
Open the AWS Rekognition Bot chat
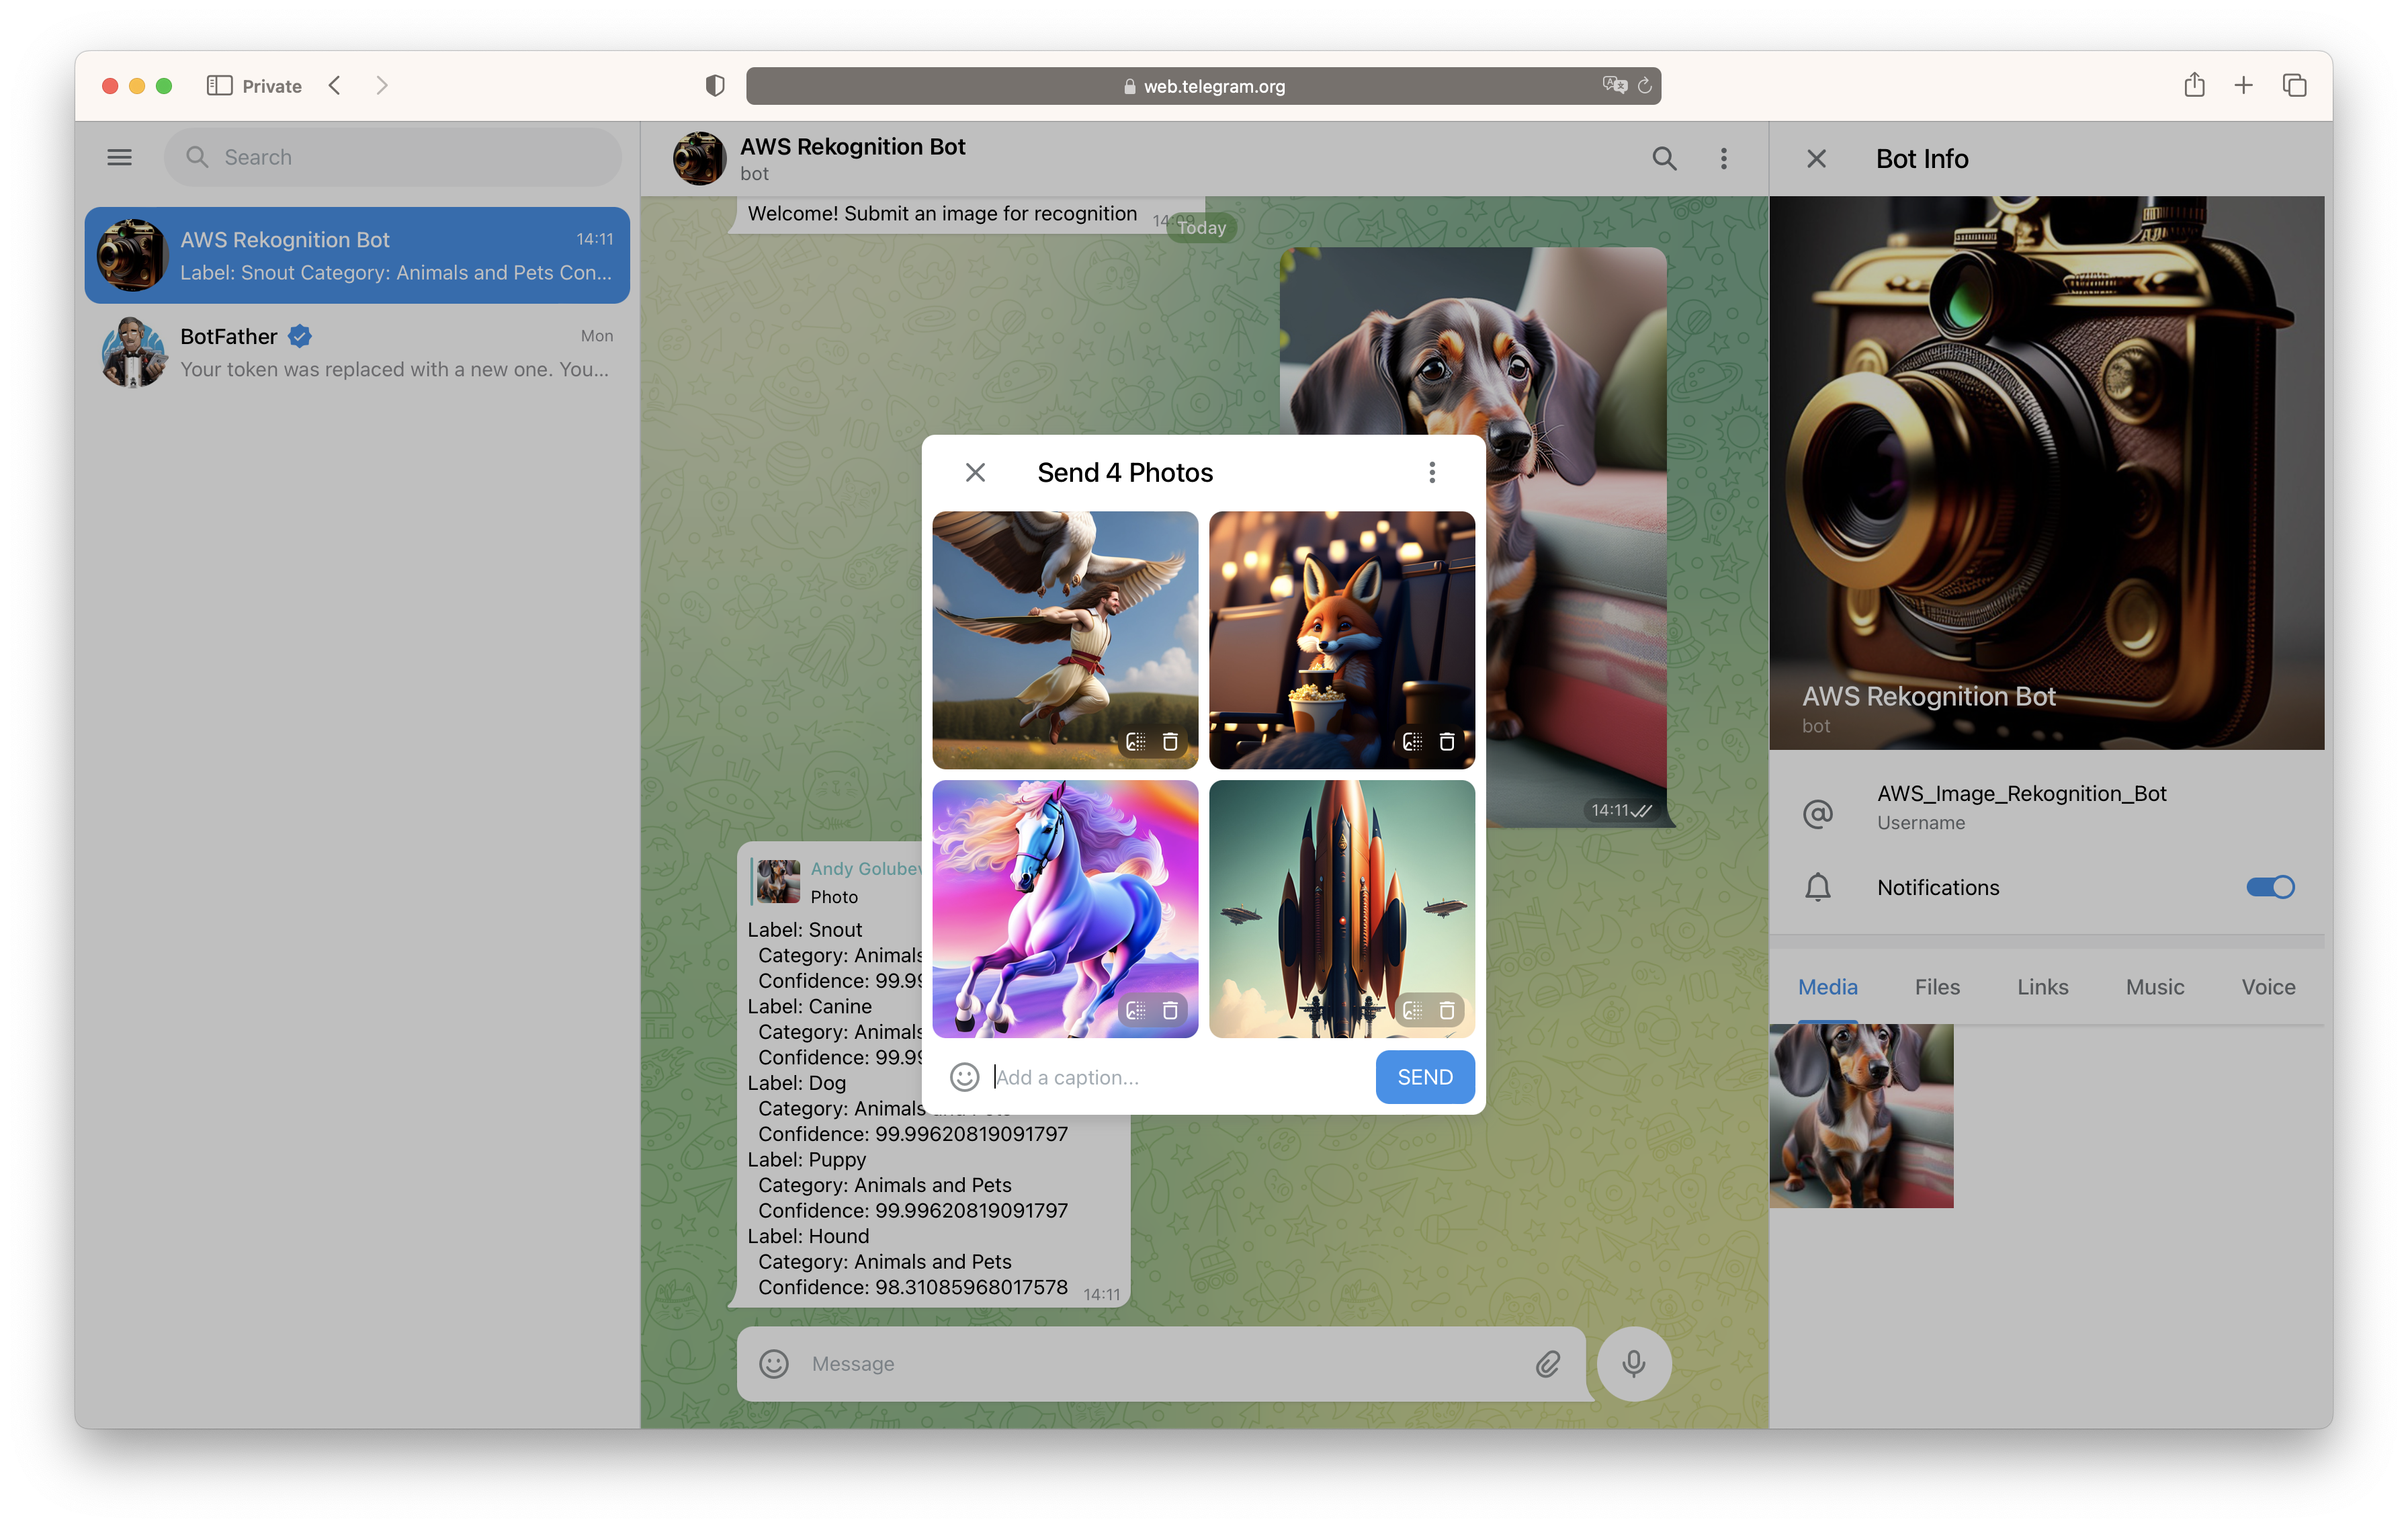coord(357,255)
